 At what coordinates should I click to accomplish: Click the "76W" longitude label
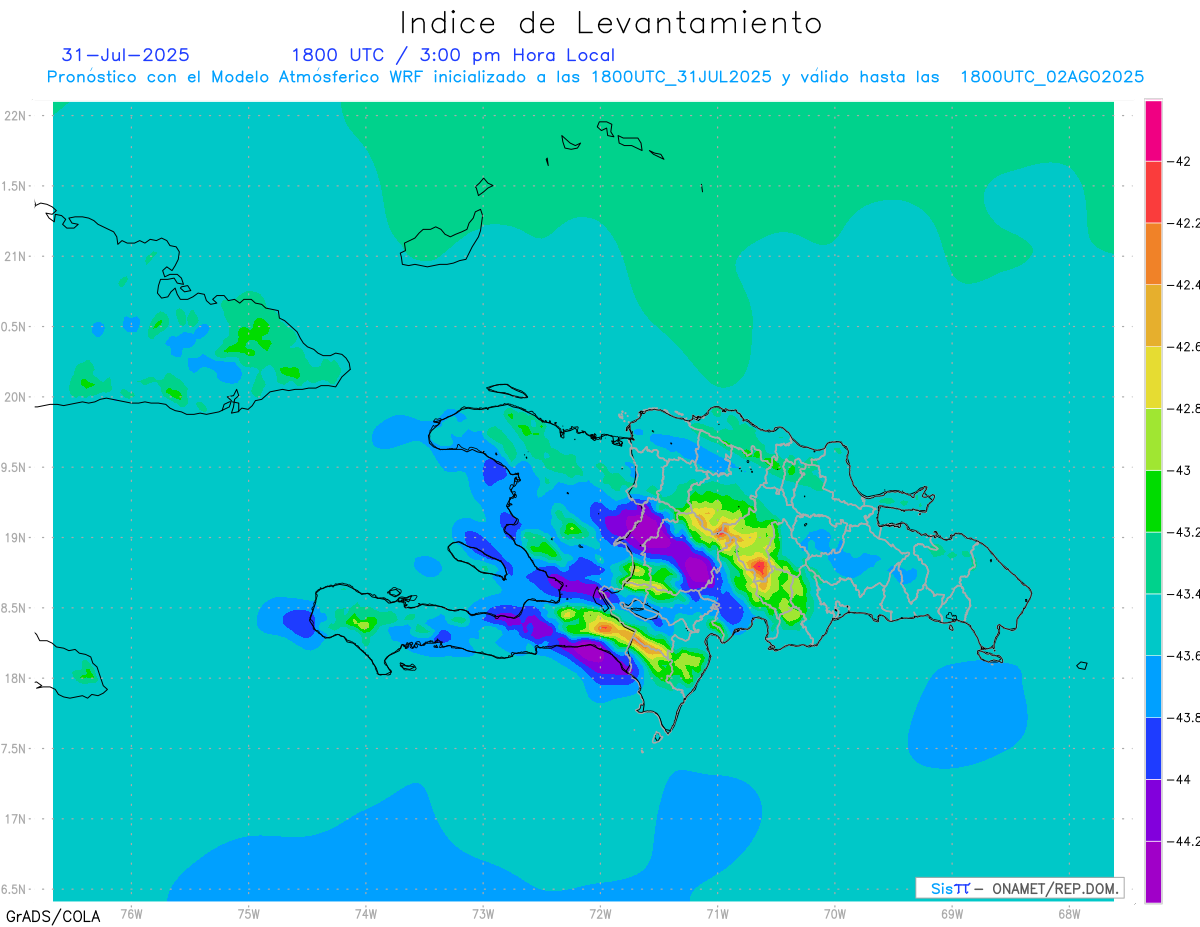pos(131,913)
